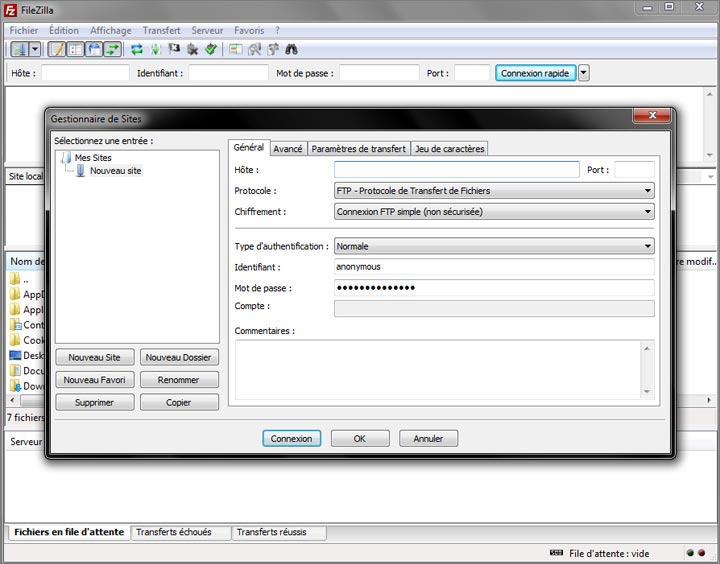Click the Supprimer button
The width and height of the screenshot is (720, 564).
[95, 402]
